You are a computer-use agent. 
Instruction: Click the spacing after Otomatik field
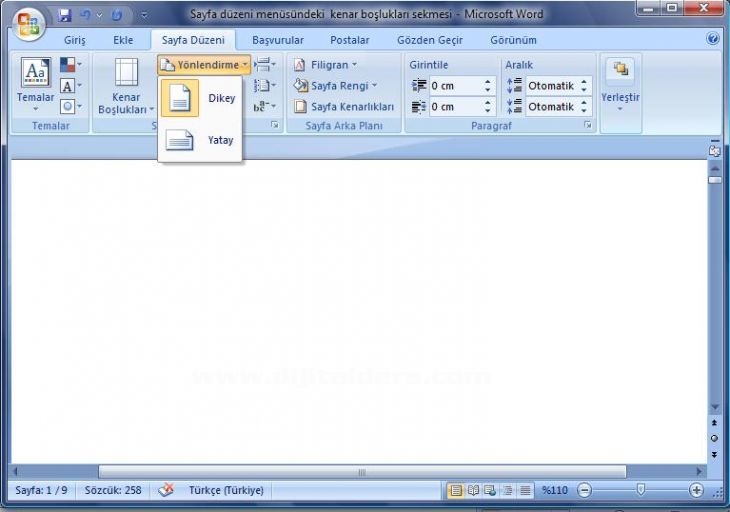(x=552, y=107)
